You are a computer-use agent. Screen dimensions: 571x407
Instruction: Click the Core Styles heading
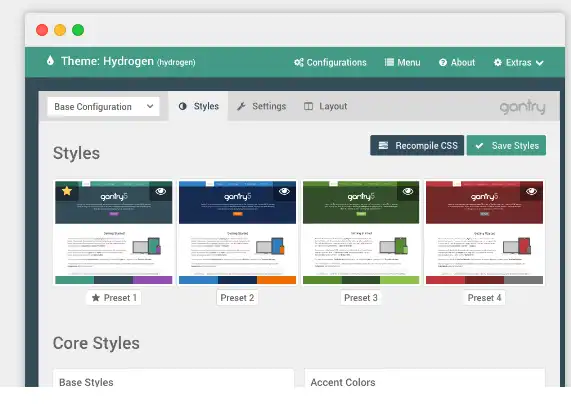pos(96,343)
